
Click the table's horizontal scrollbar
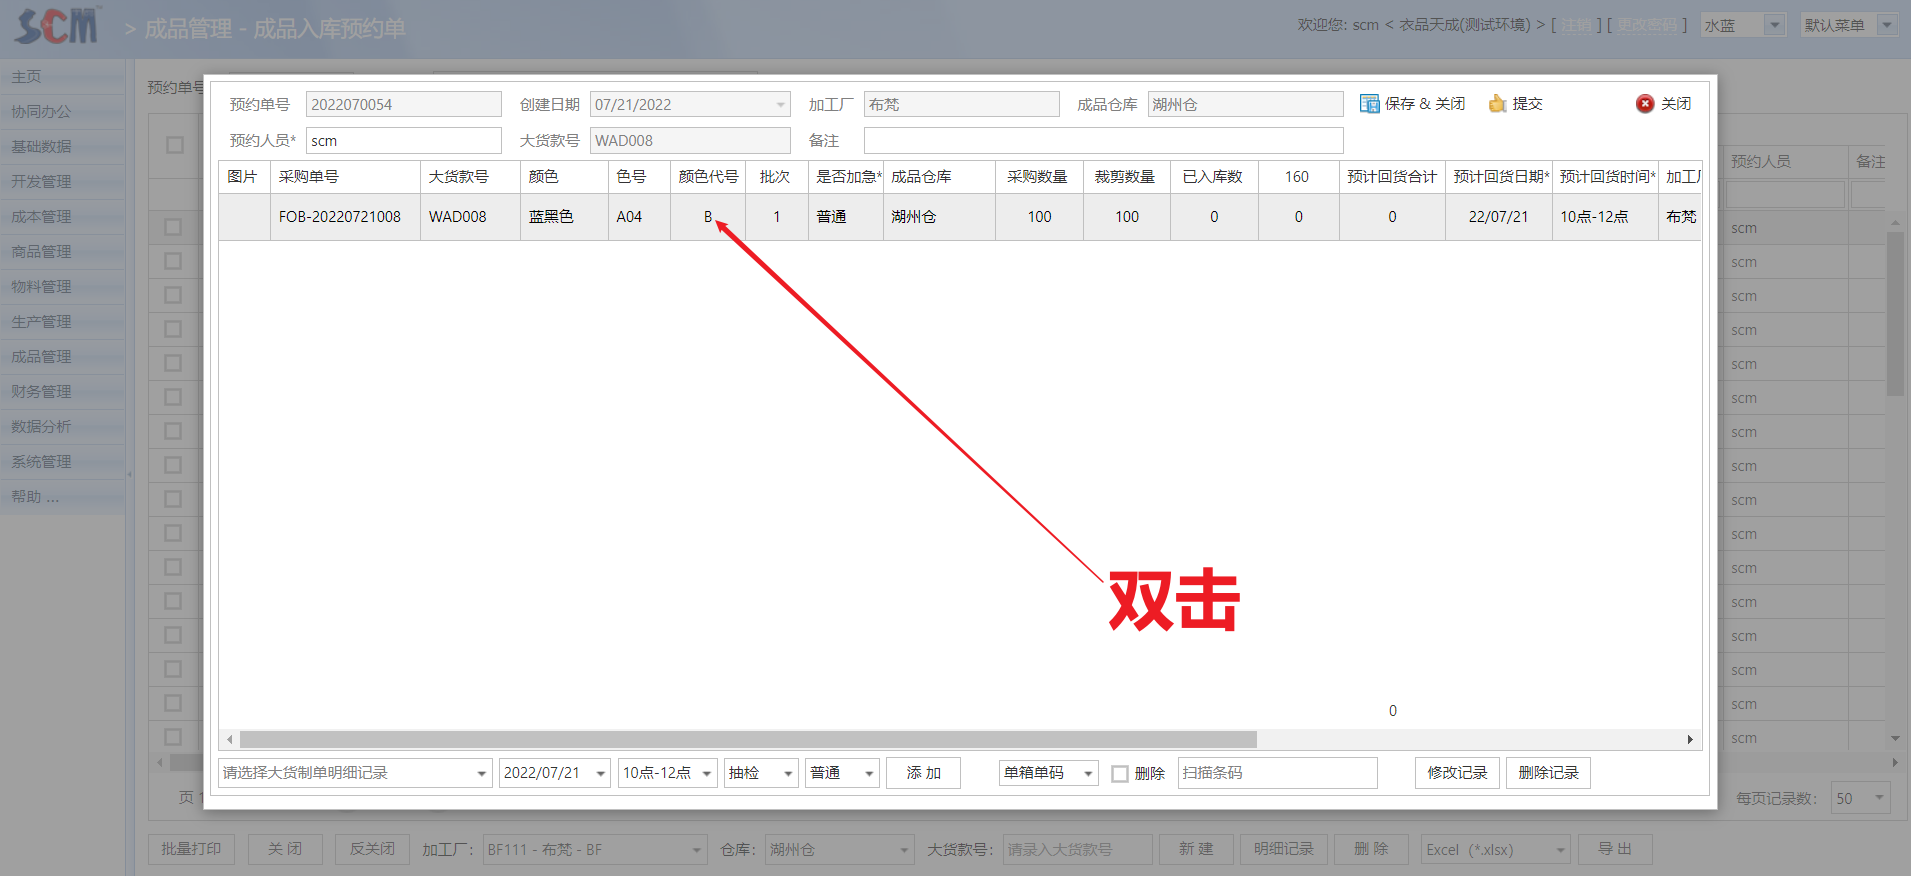coord(747,740)
